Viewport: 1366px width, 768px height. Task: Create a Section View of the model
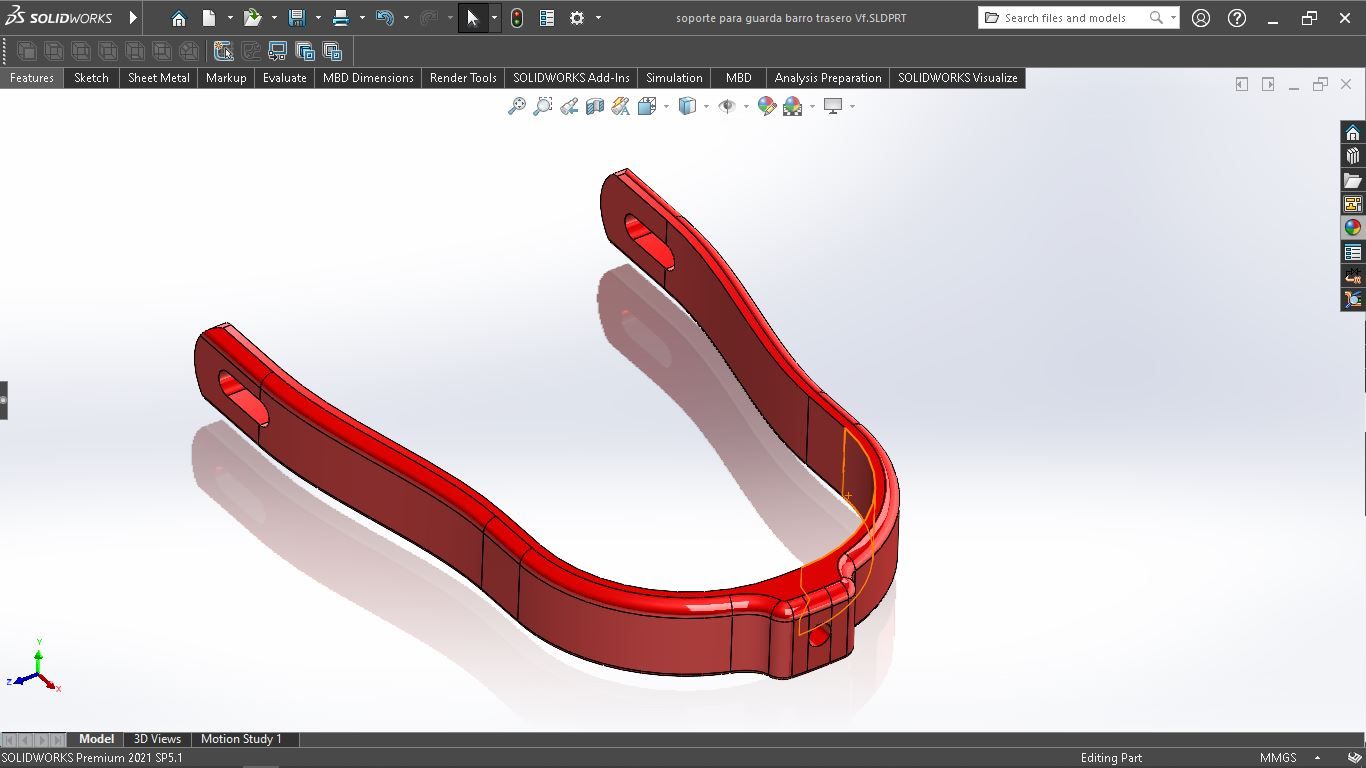click(594, 105)
